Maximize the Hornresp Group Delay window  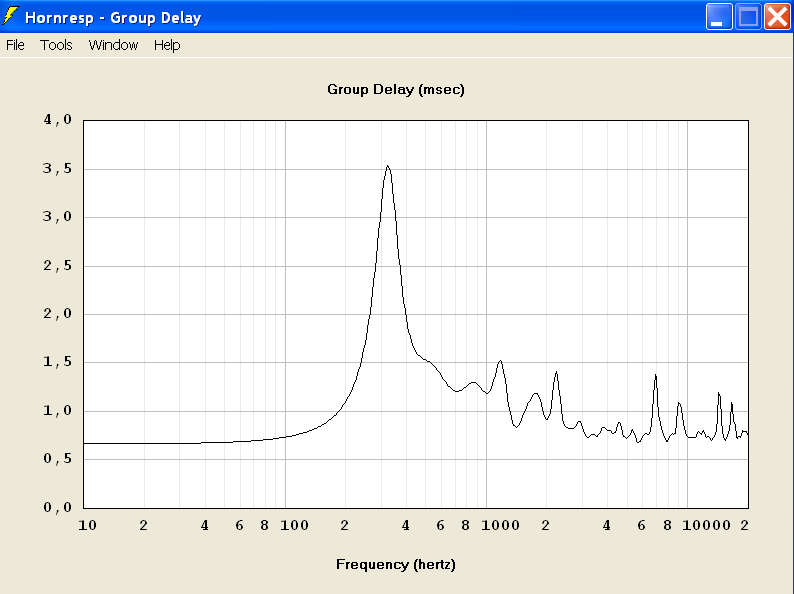click(x=748, y=17)
